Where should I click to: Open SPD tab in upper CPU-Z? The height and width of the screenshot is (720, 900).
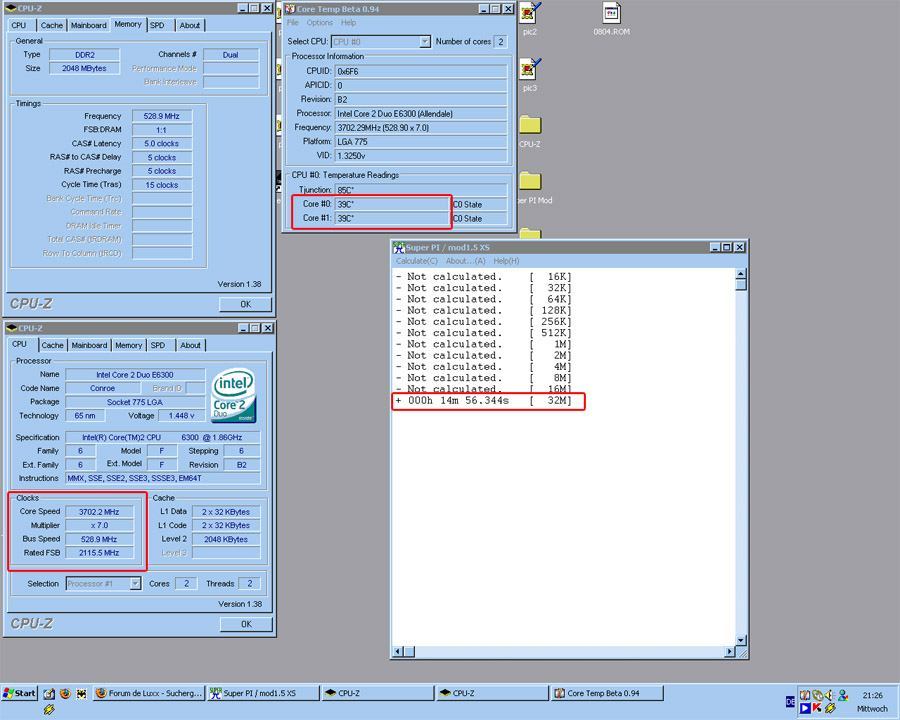157,25
